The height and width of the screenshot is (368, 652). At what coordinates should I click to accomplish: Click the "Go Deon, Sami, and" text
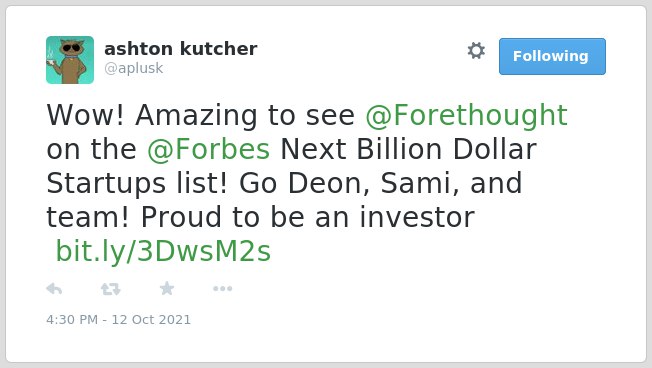pos(380,184)
